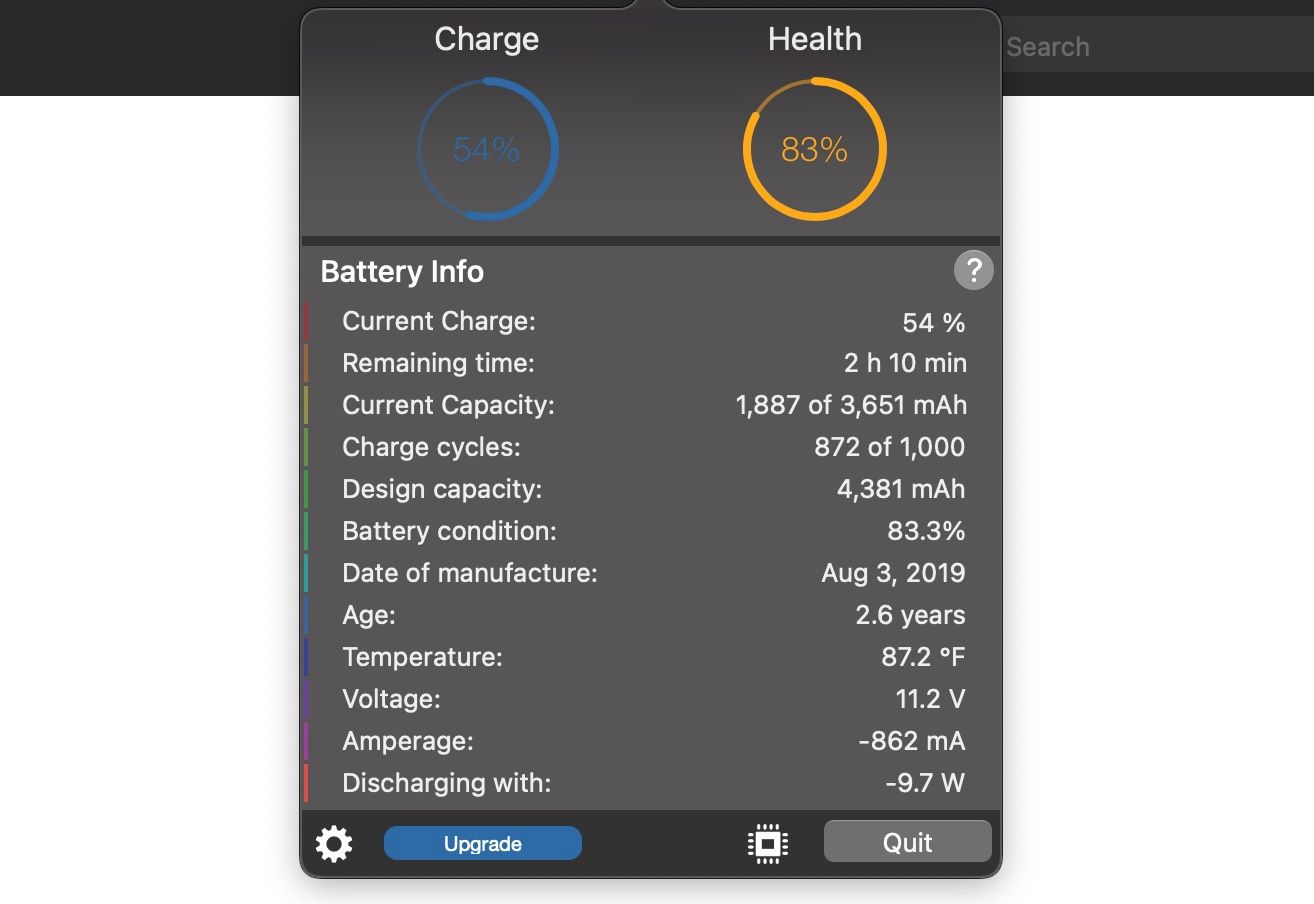Click the Health percentage ring
Viewport: 1314px width, 904px height.
[814, 147]
